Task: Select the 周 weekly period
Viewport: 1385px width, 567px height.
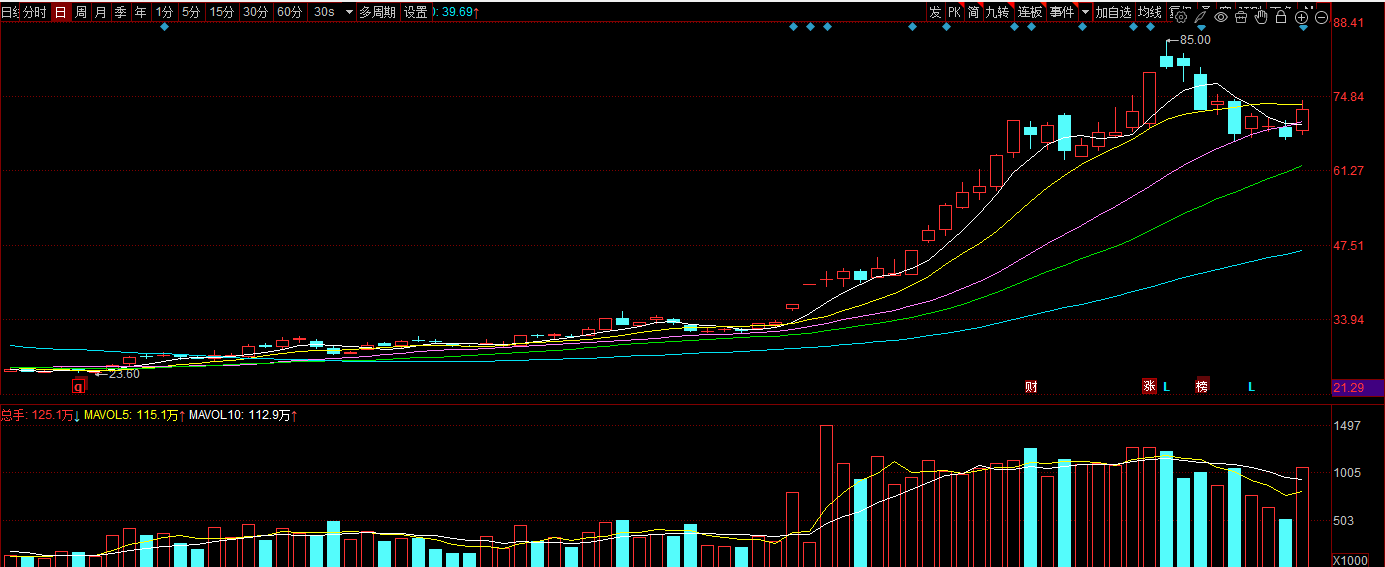Action: tap(80, 12)
